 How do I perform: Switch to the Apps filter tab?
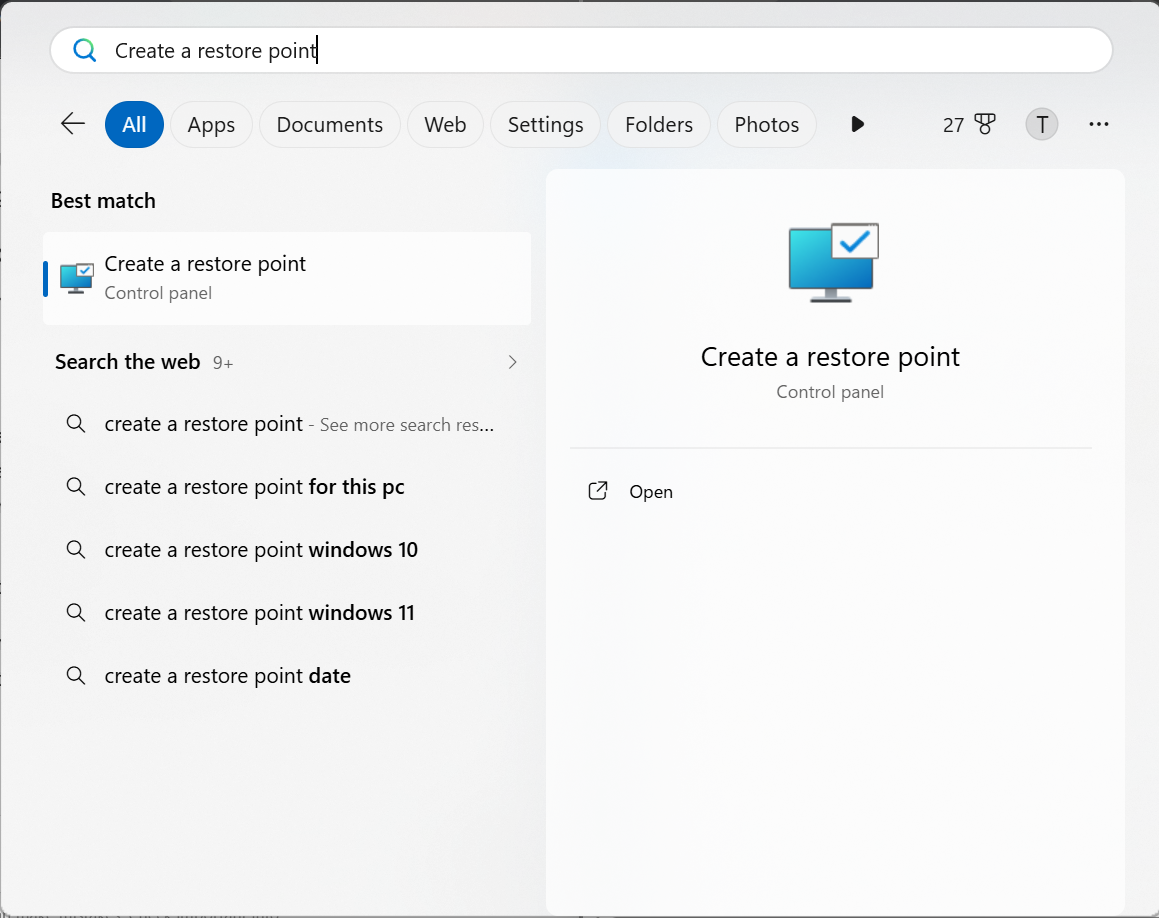tap(211, 124)
